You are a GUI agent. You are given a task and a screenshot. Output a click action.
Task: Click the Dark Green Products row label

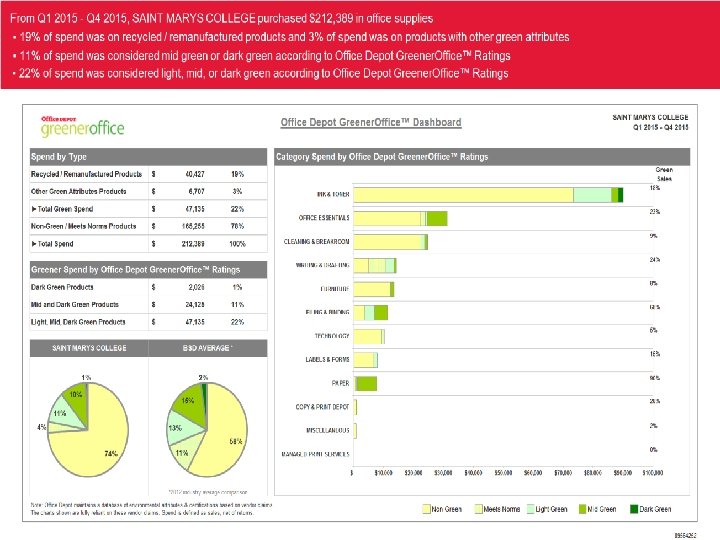pyautogui.click(x=62, y=287)
